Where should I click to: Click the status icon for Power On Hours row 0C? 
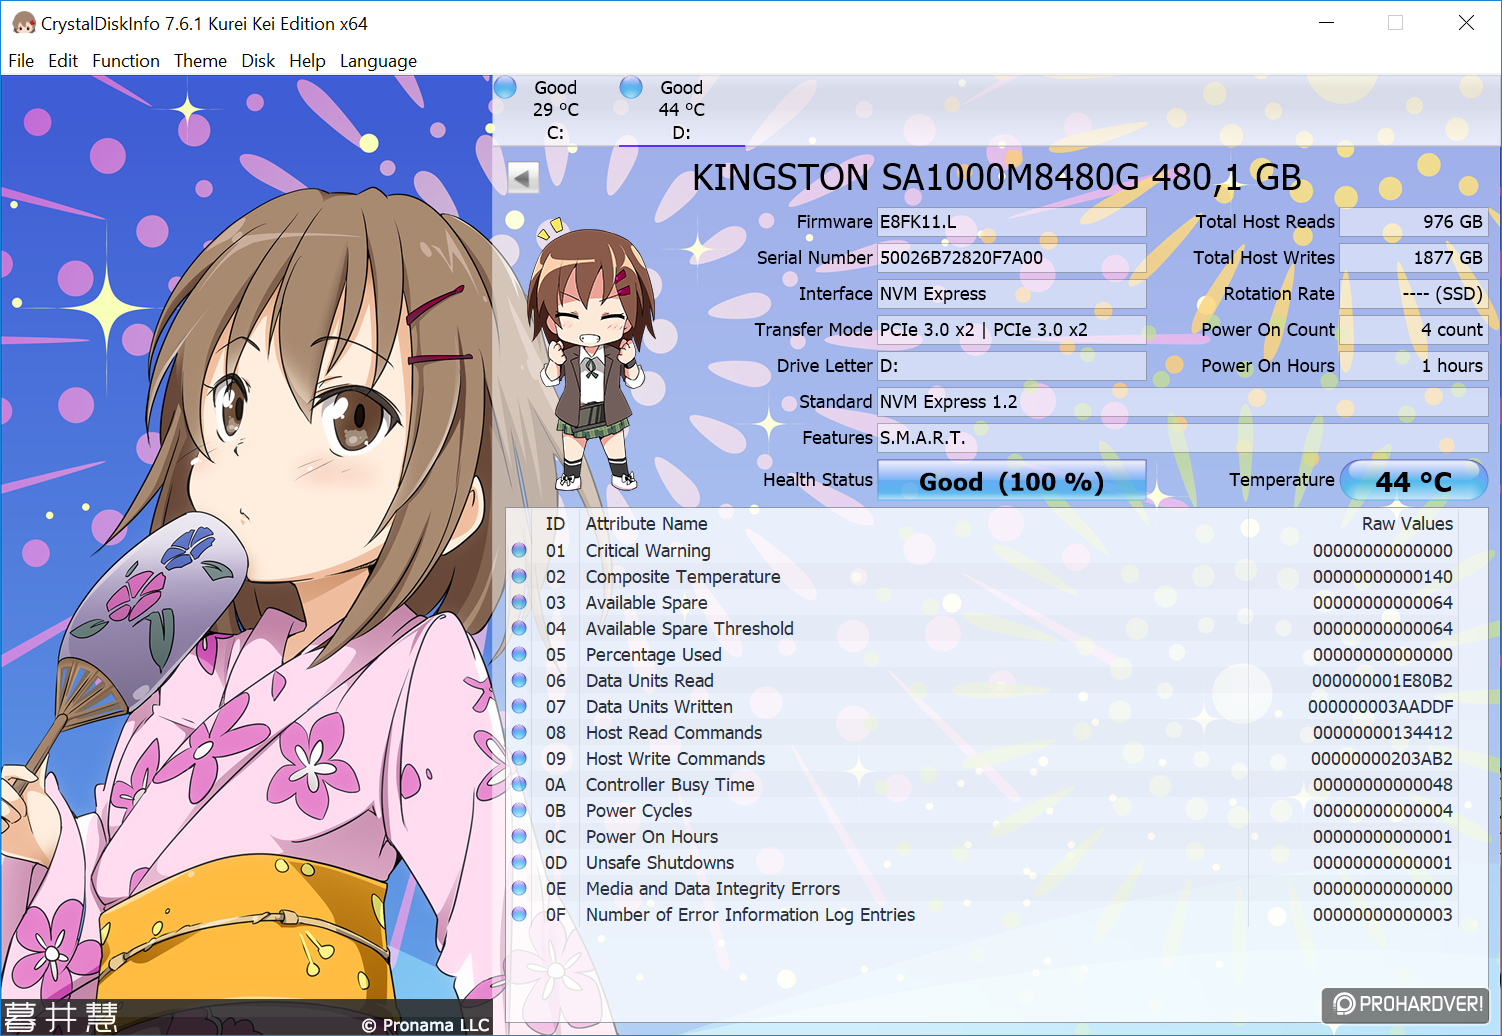click(x=519, y=836)
